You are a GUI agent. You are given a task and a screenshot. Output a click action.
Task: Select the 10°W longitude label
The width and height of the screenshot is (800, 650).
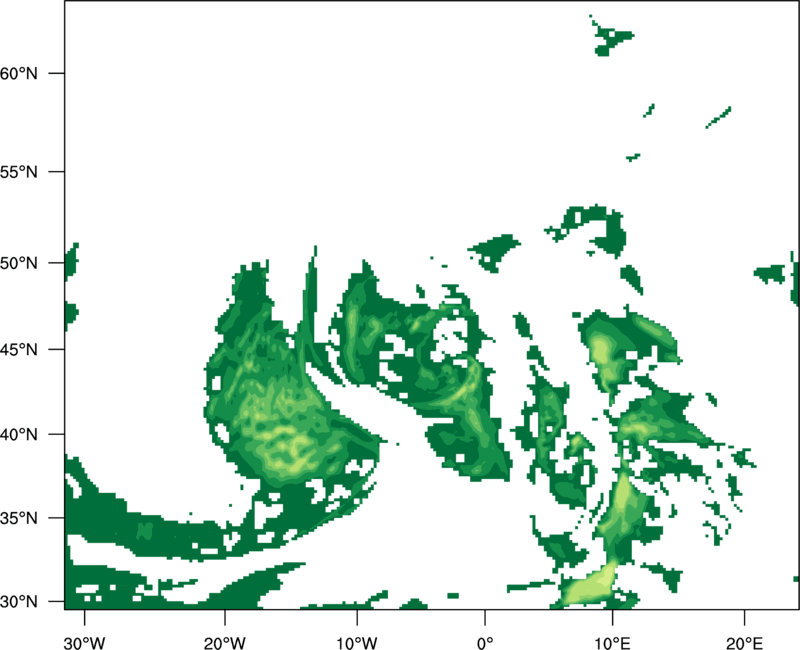click(x=357, y=643)
